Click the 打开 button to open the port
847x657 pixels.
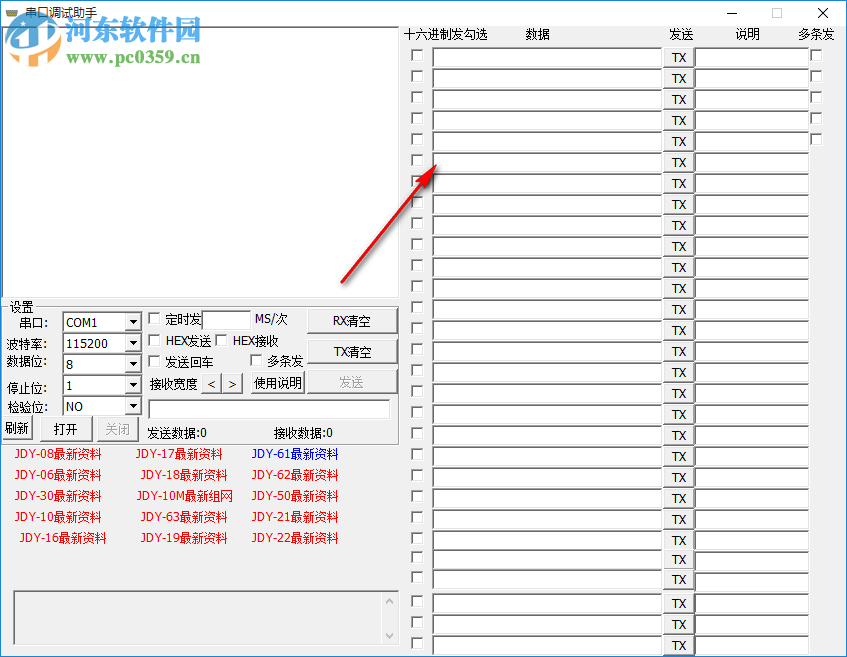pos(65,428)
